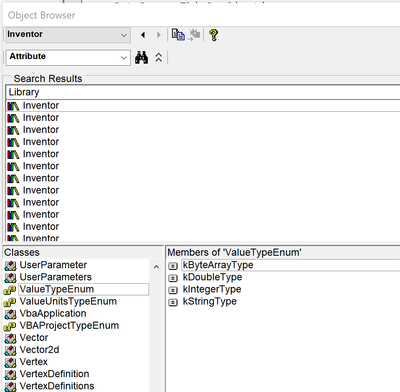Click the Library column header
This screenshot has height=392, width=400.
pyautogui.click(x=203, y=92)
